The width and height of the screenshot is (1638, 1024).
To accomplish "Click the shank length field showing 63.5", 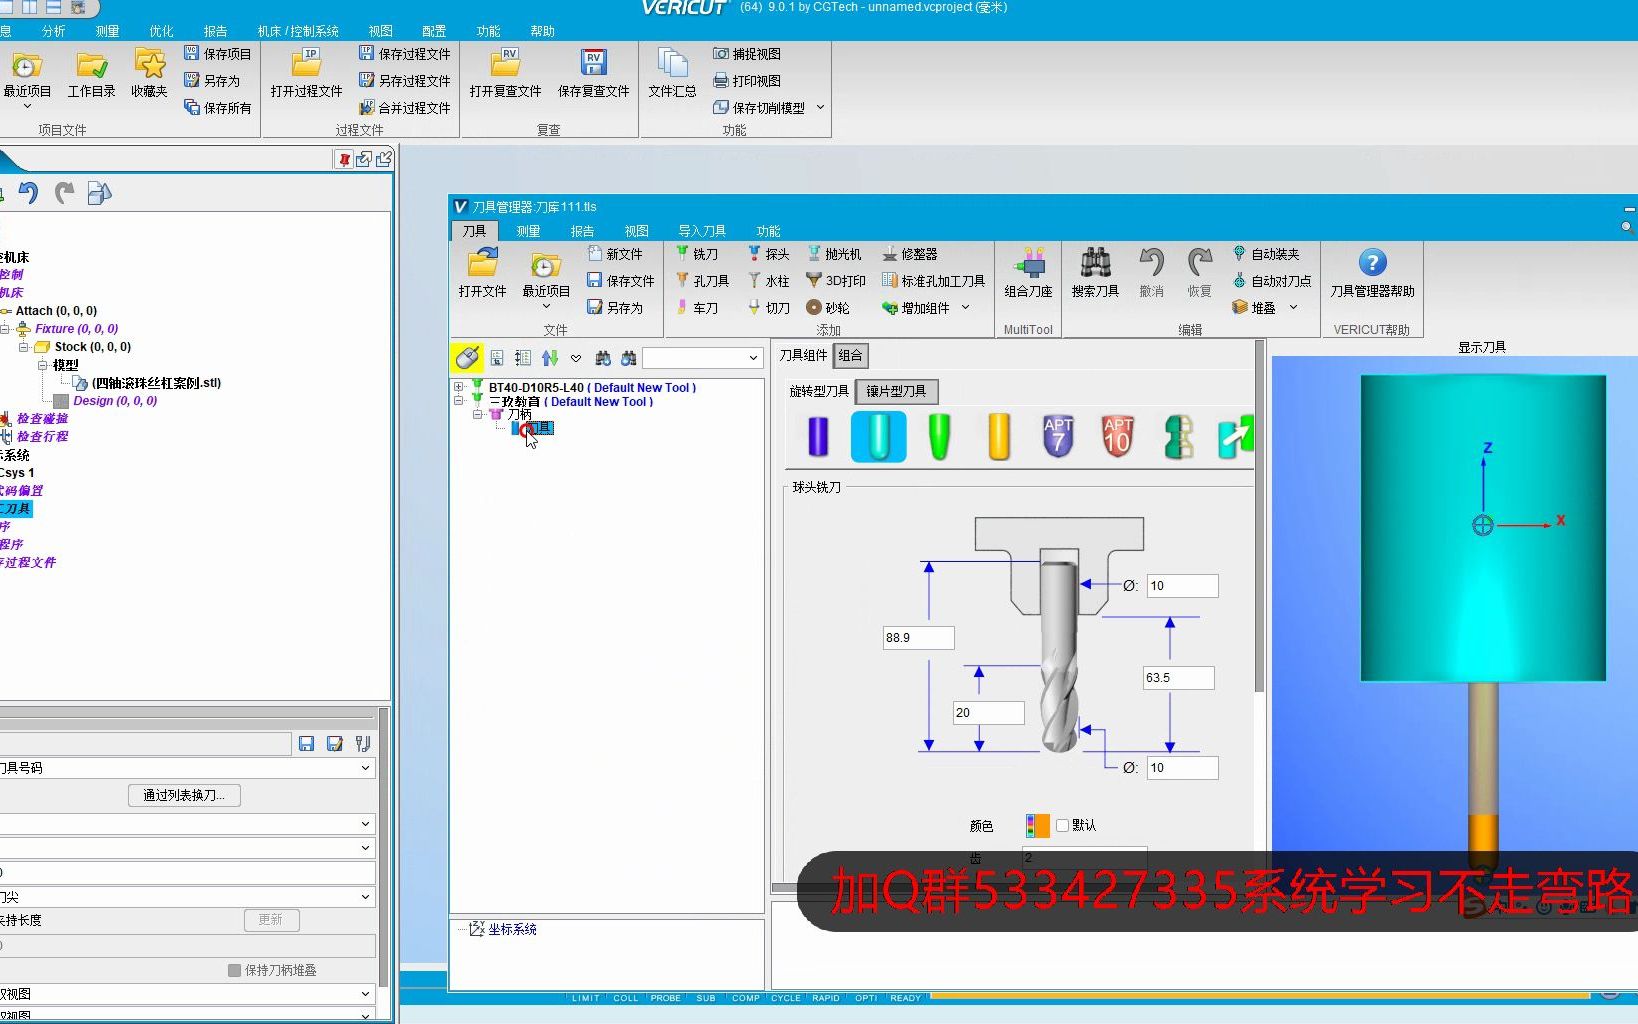I will 1178,678.
